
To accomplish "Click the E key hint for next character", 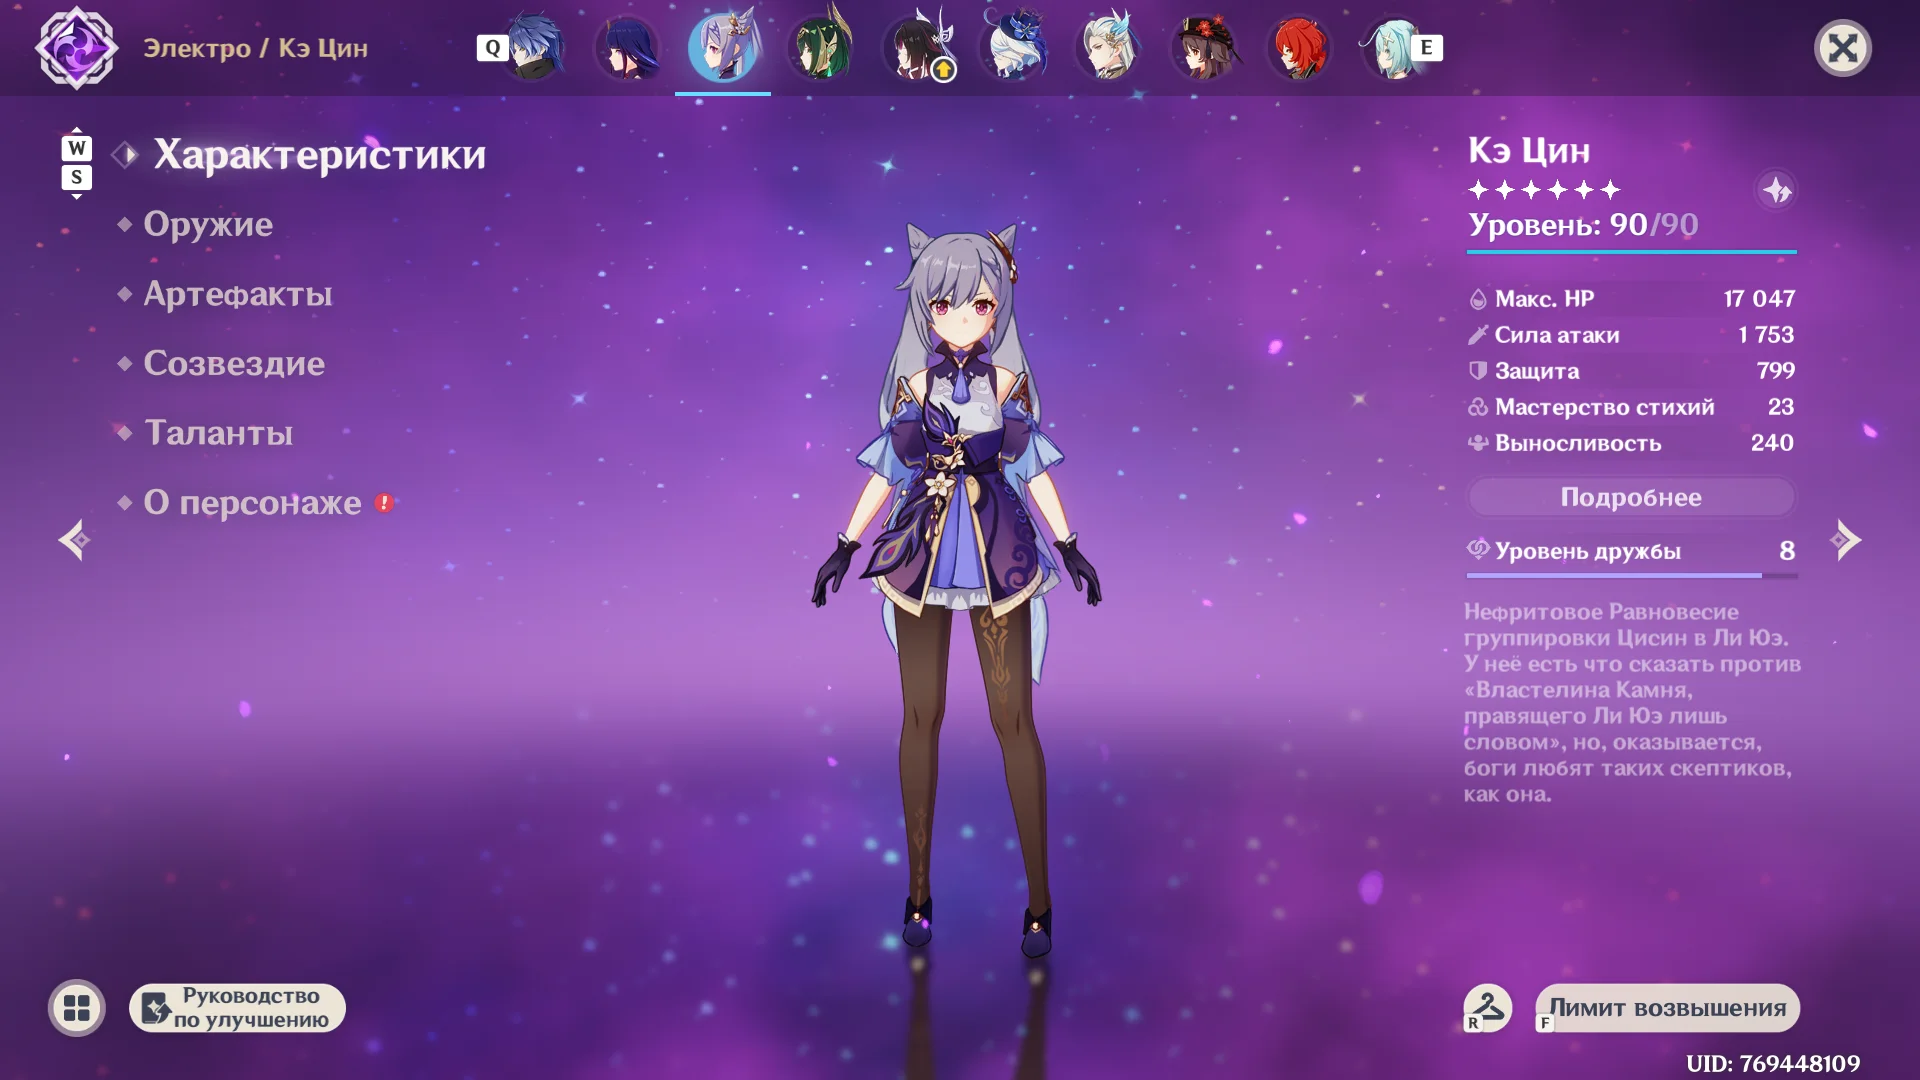I will coord(1427,47).
